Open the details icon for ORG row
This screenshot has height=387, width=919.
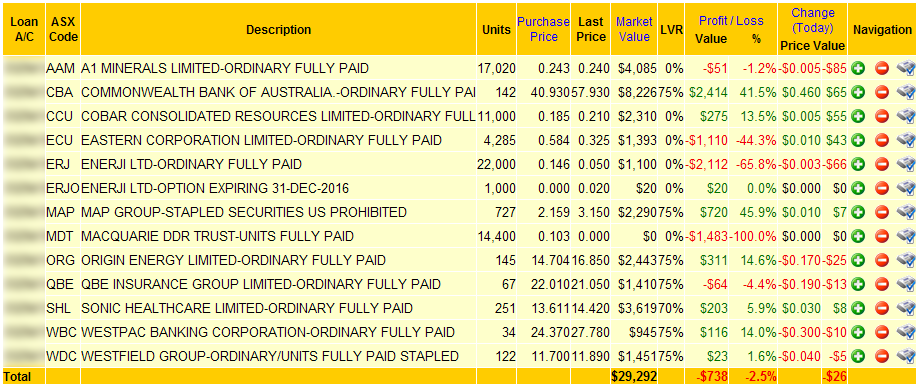906,260
